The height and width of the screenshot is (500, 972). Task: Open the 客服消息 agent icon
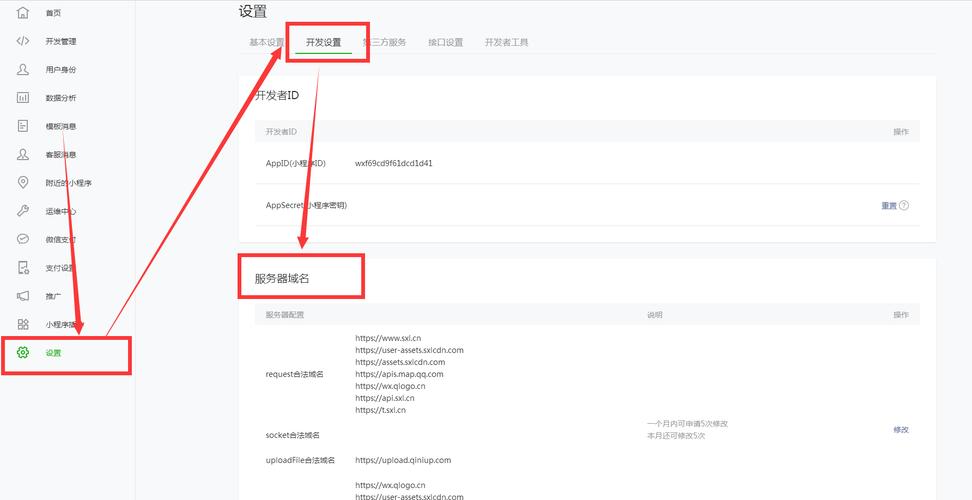23,154
